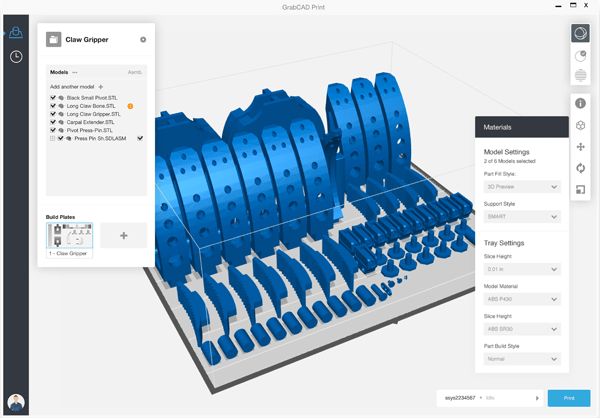Open the print history clock icon
Image resolution: width=600 pixels, height=418 pixels.
16,56
